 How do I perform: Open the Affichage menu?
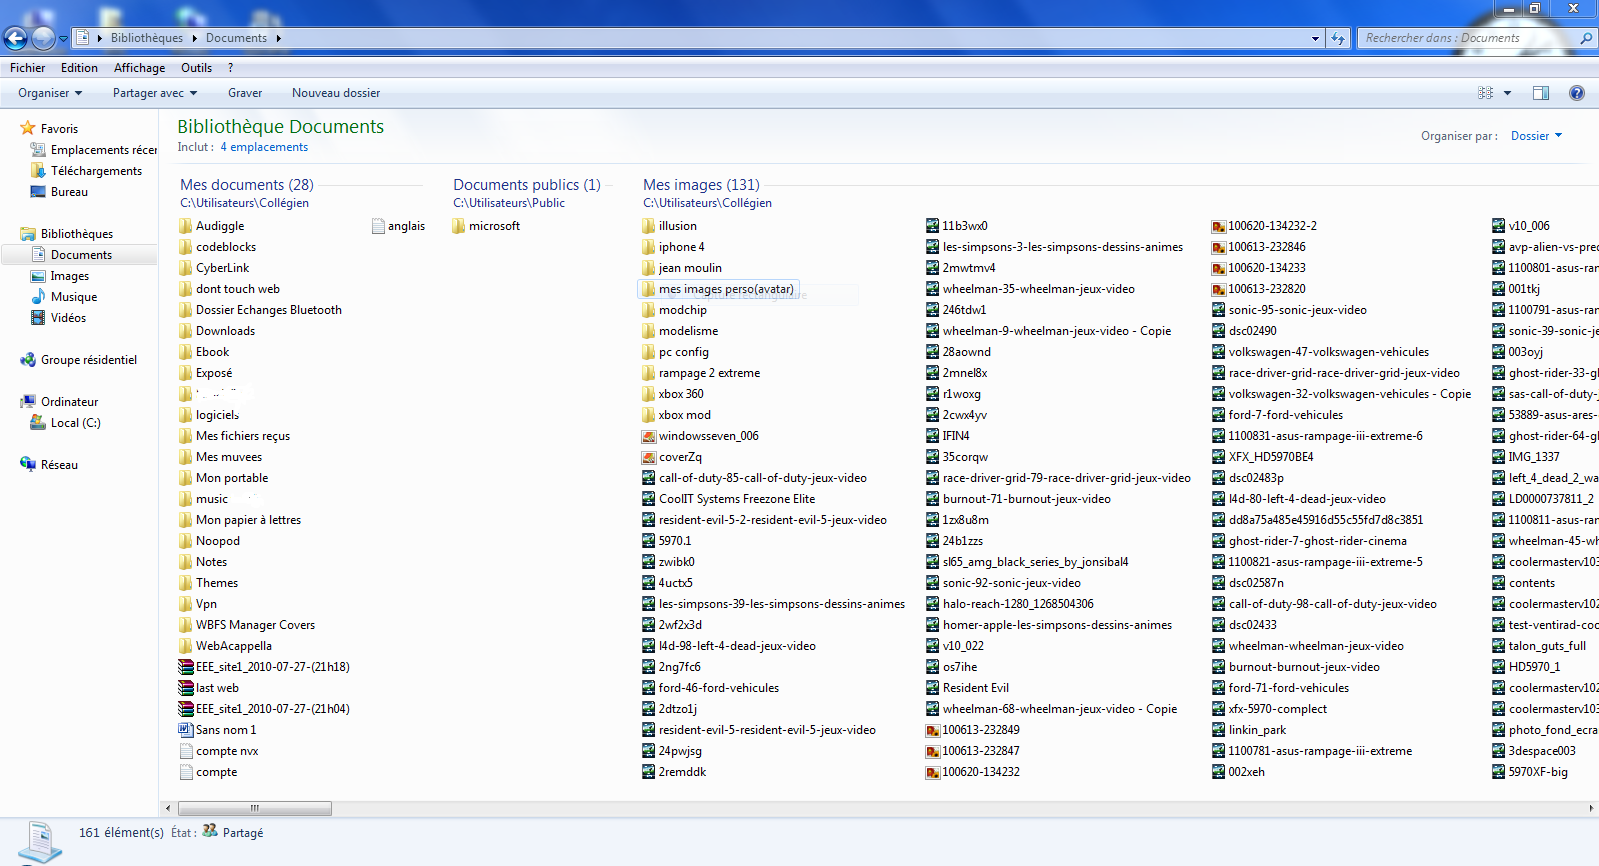pos(139,68)
